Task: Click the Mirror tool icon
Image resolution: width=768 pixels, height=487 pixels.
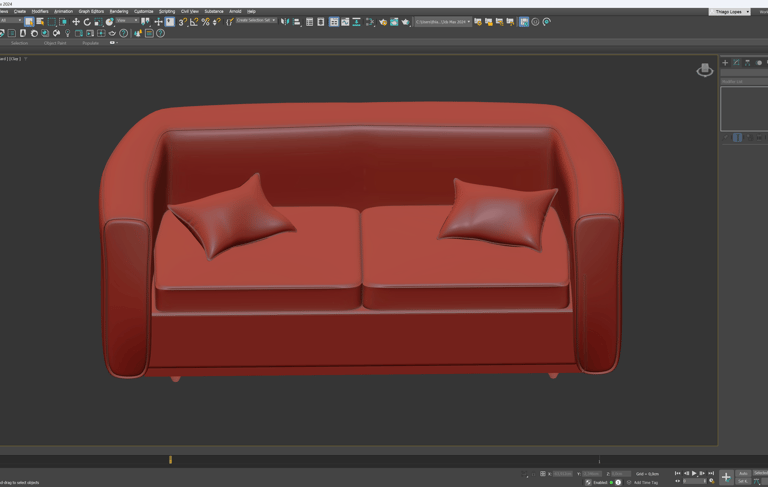Action: [x=285, y=21]
